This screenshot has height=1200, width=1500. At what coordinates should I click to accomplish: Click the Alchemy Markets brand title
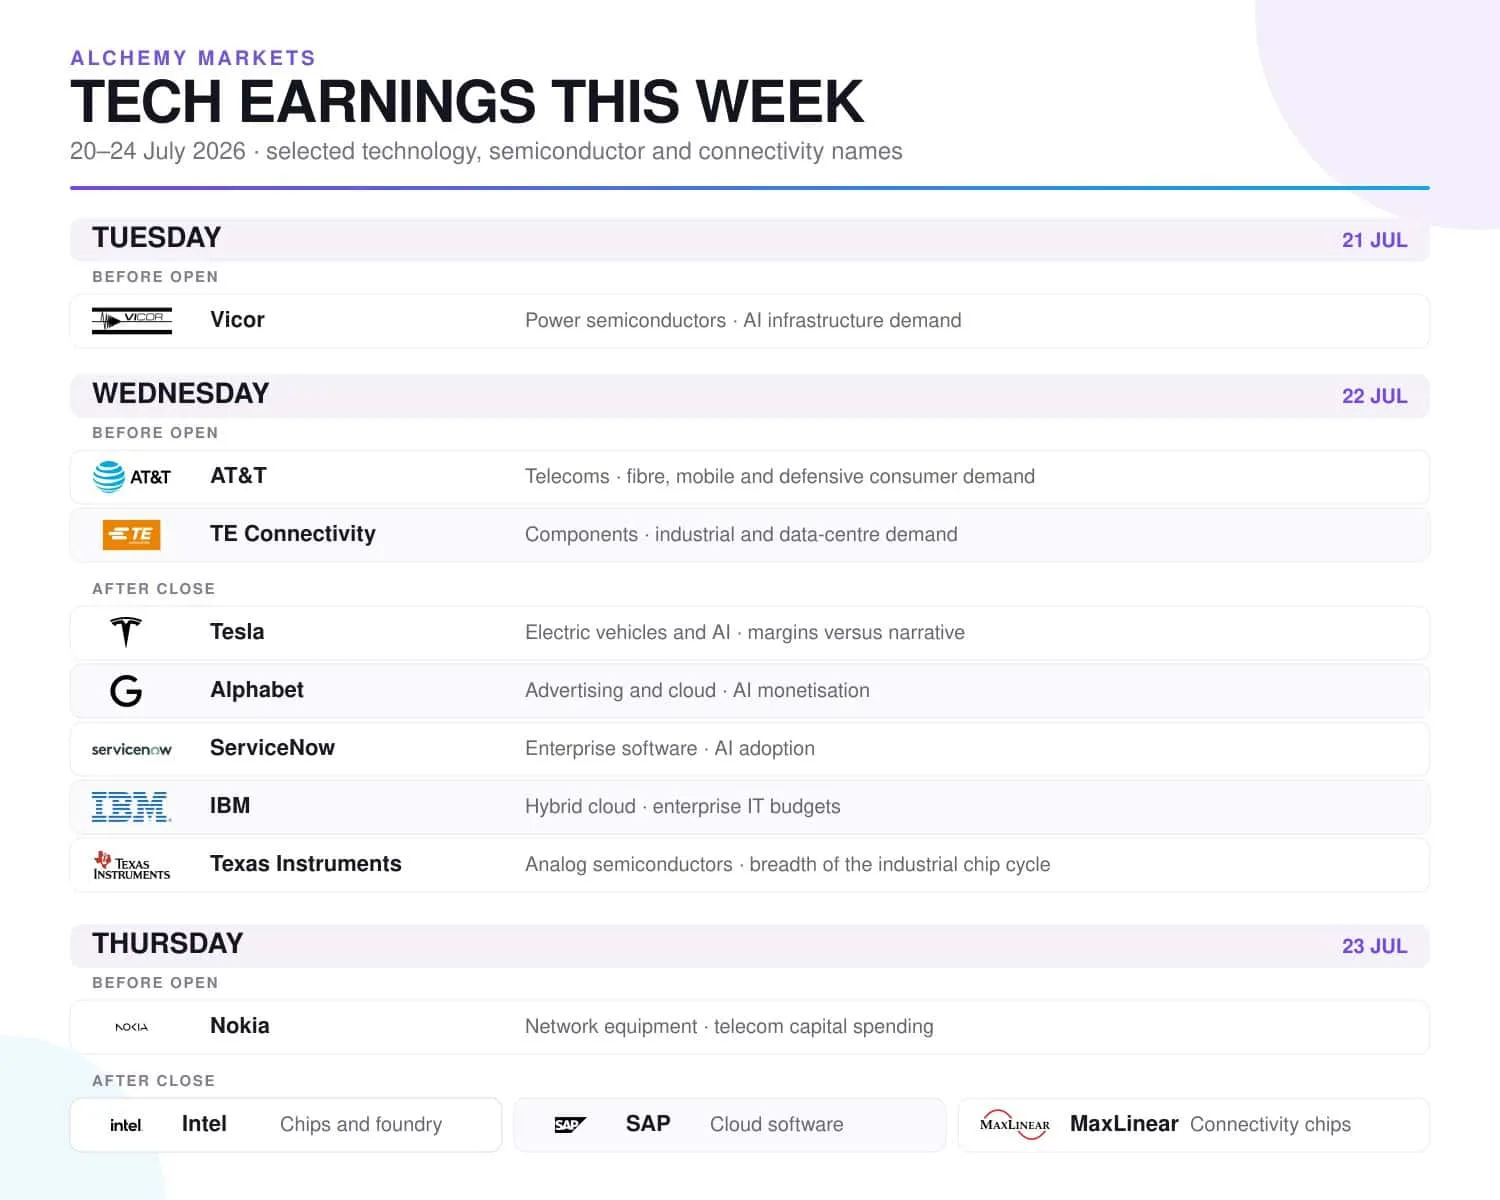click(x=193, y=58)
